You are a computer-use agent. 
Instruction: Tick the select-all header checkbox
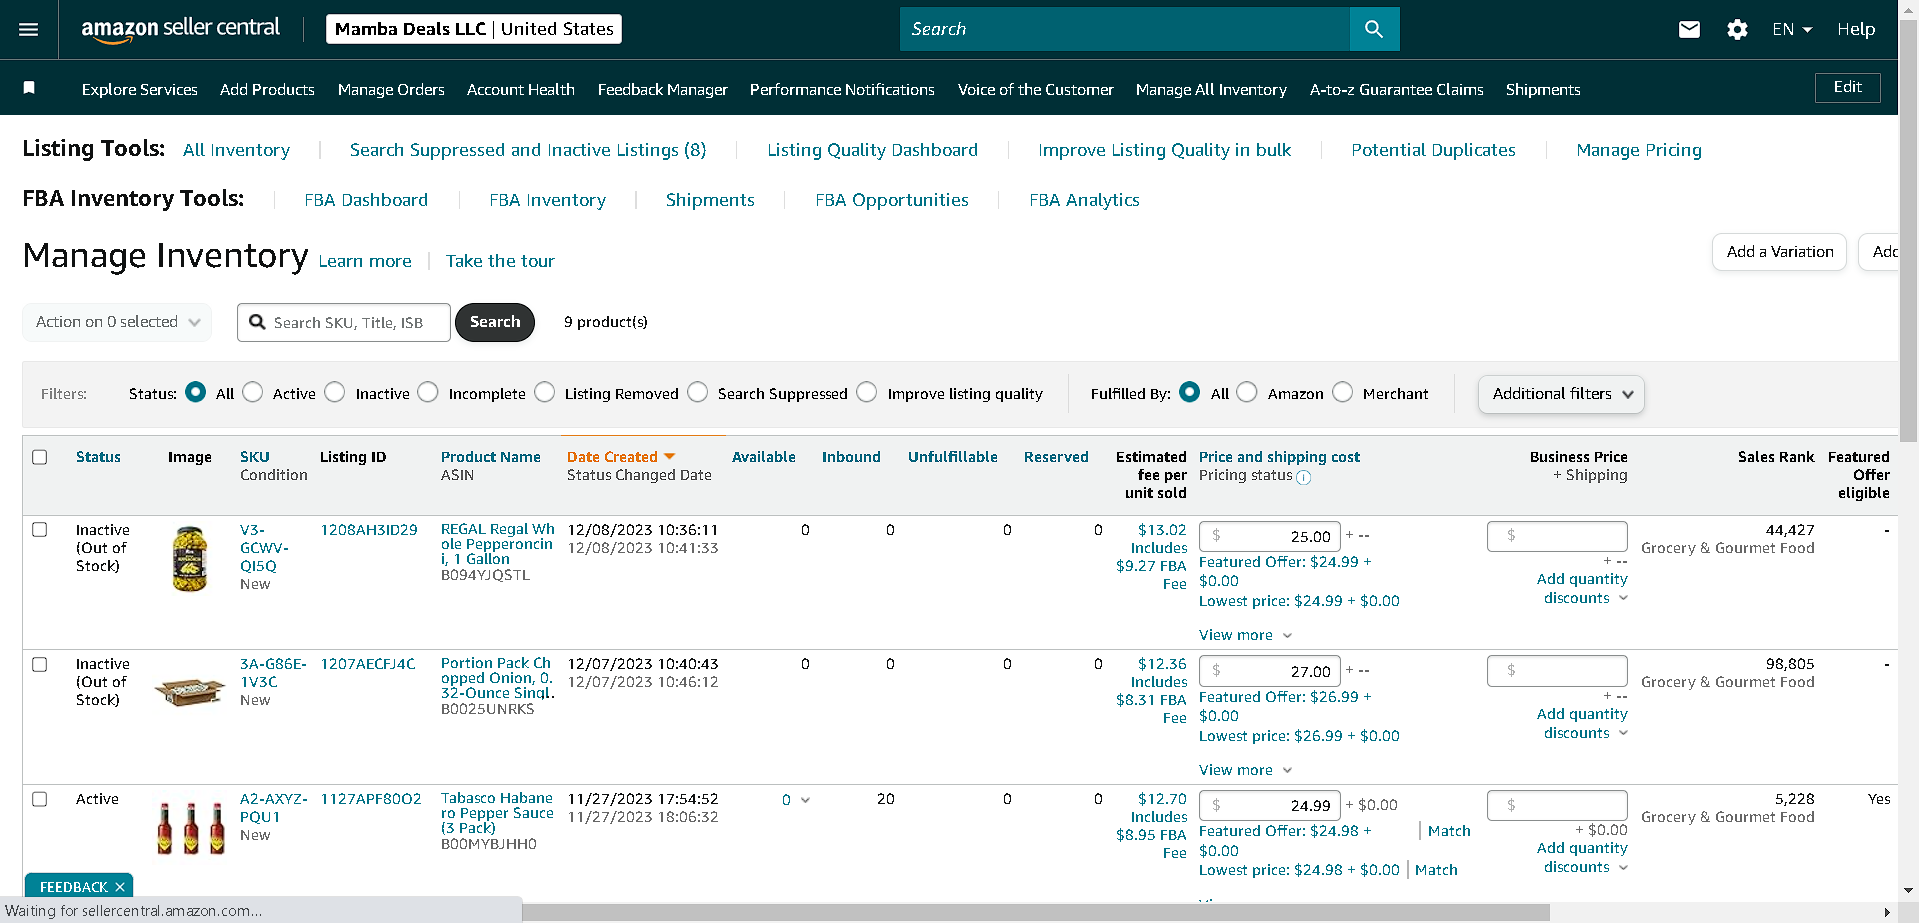click(40, 457)
